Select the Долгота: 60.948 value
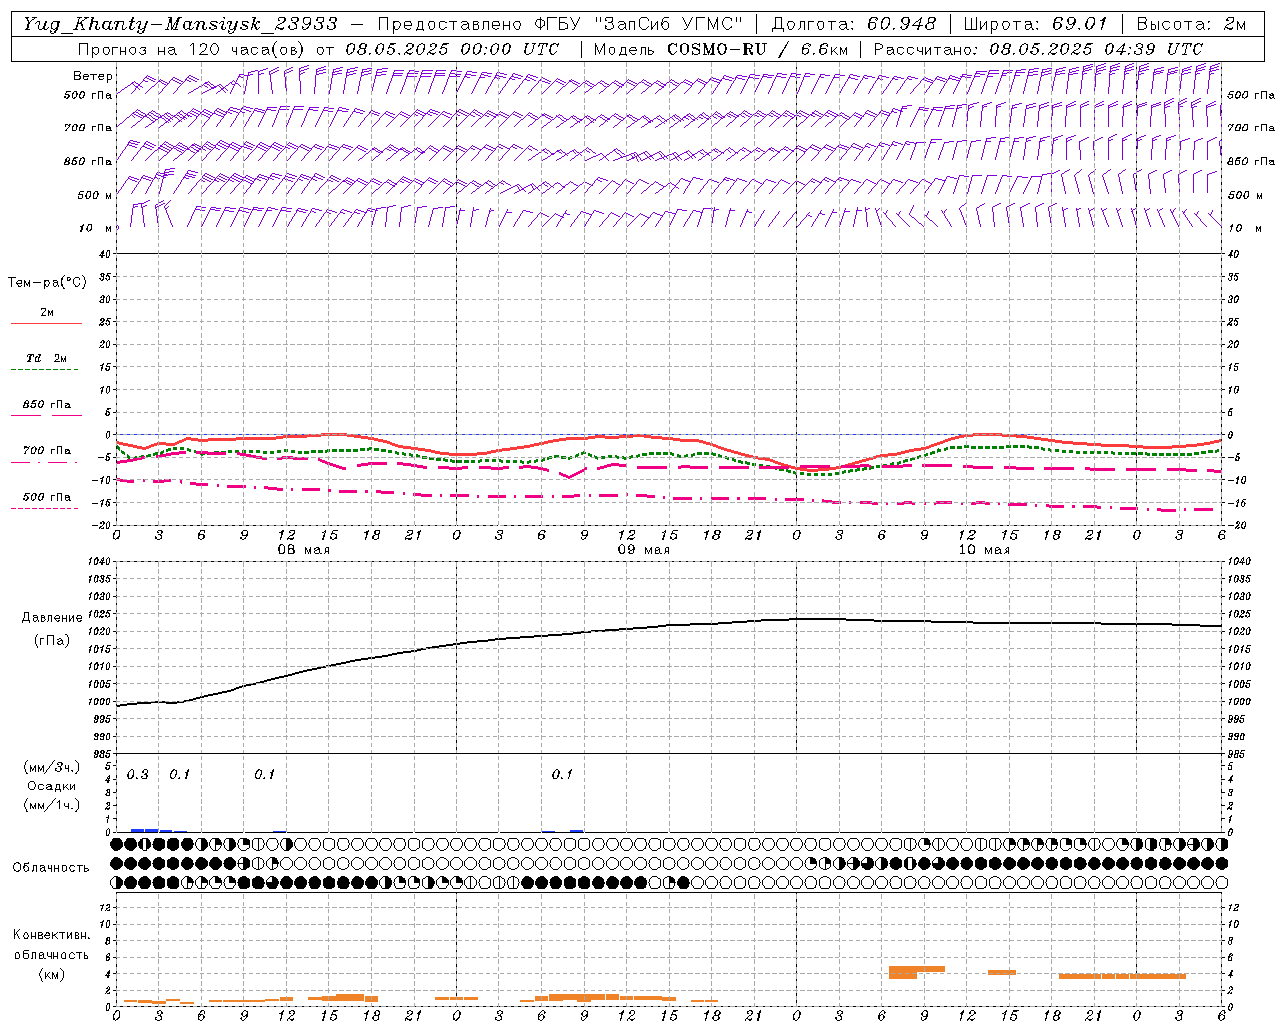This screenshot has height=1024, width=1280. 853,24
